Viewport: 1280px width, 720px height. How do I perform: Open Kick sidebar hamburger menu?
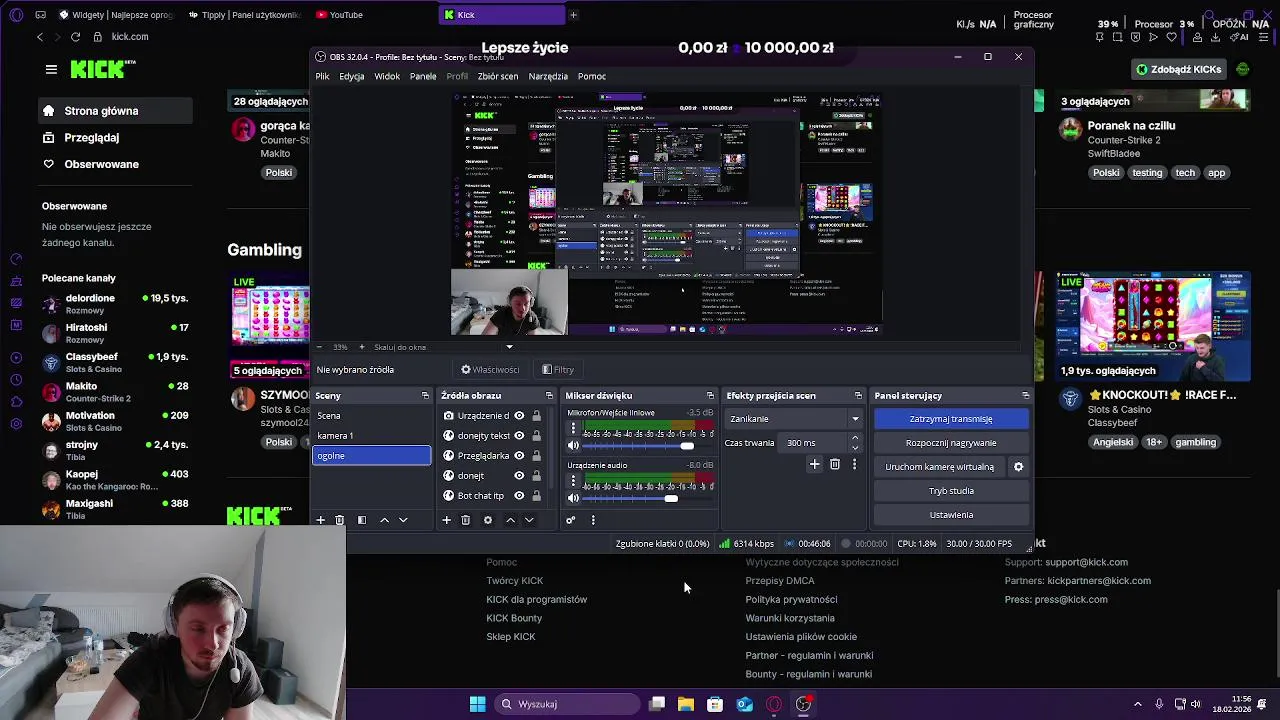click(51, 69)
